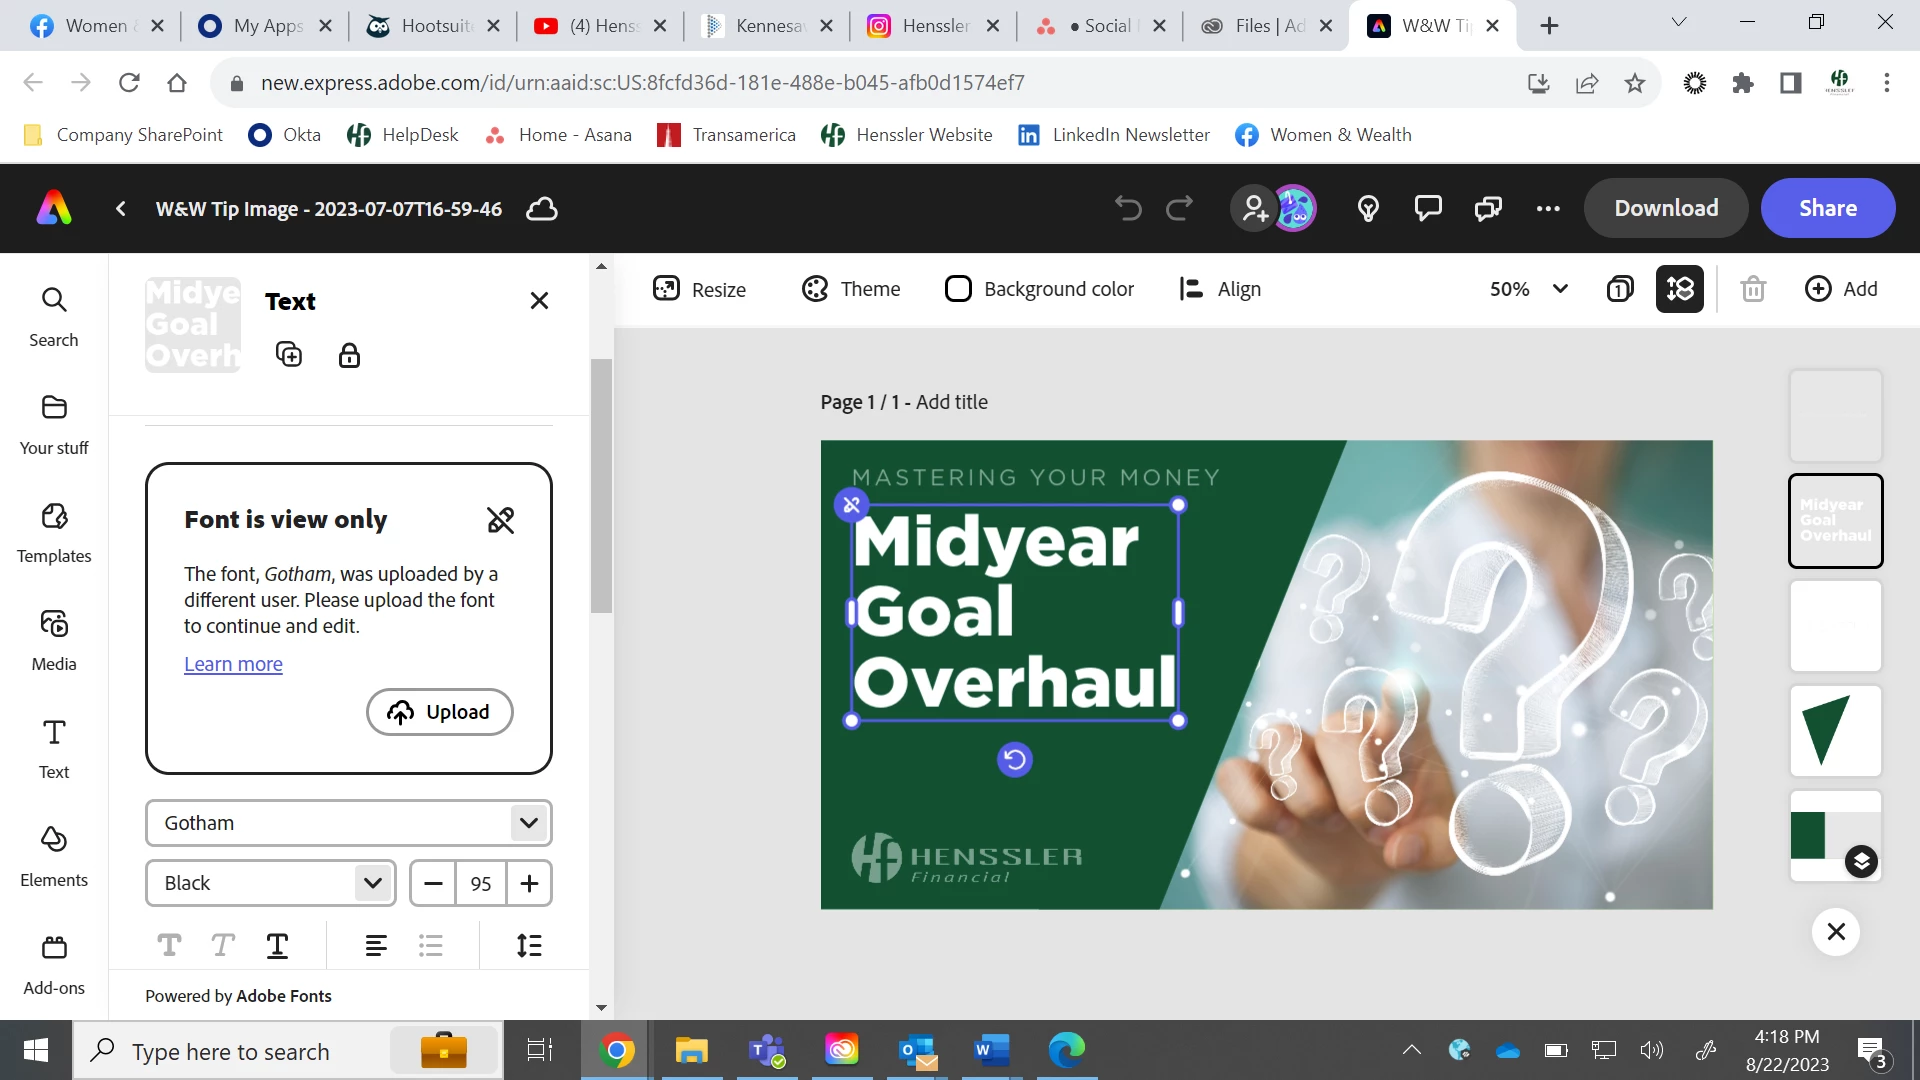
Task: Click the lightbulb tips icon
Action: [x=1368, y=208]
